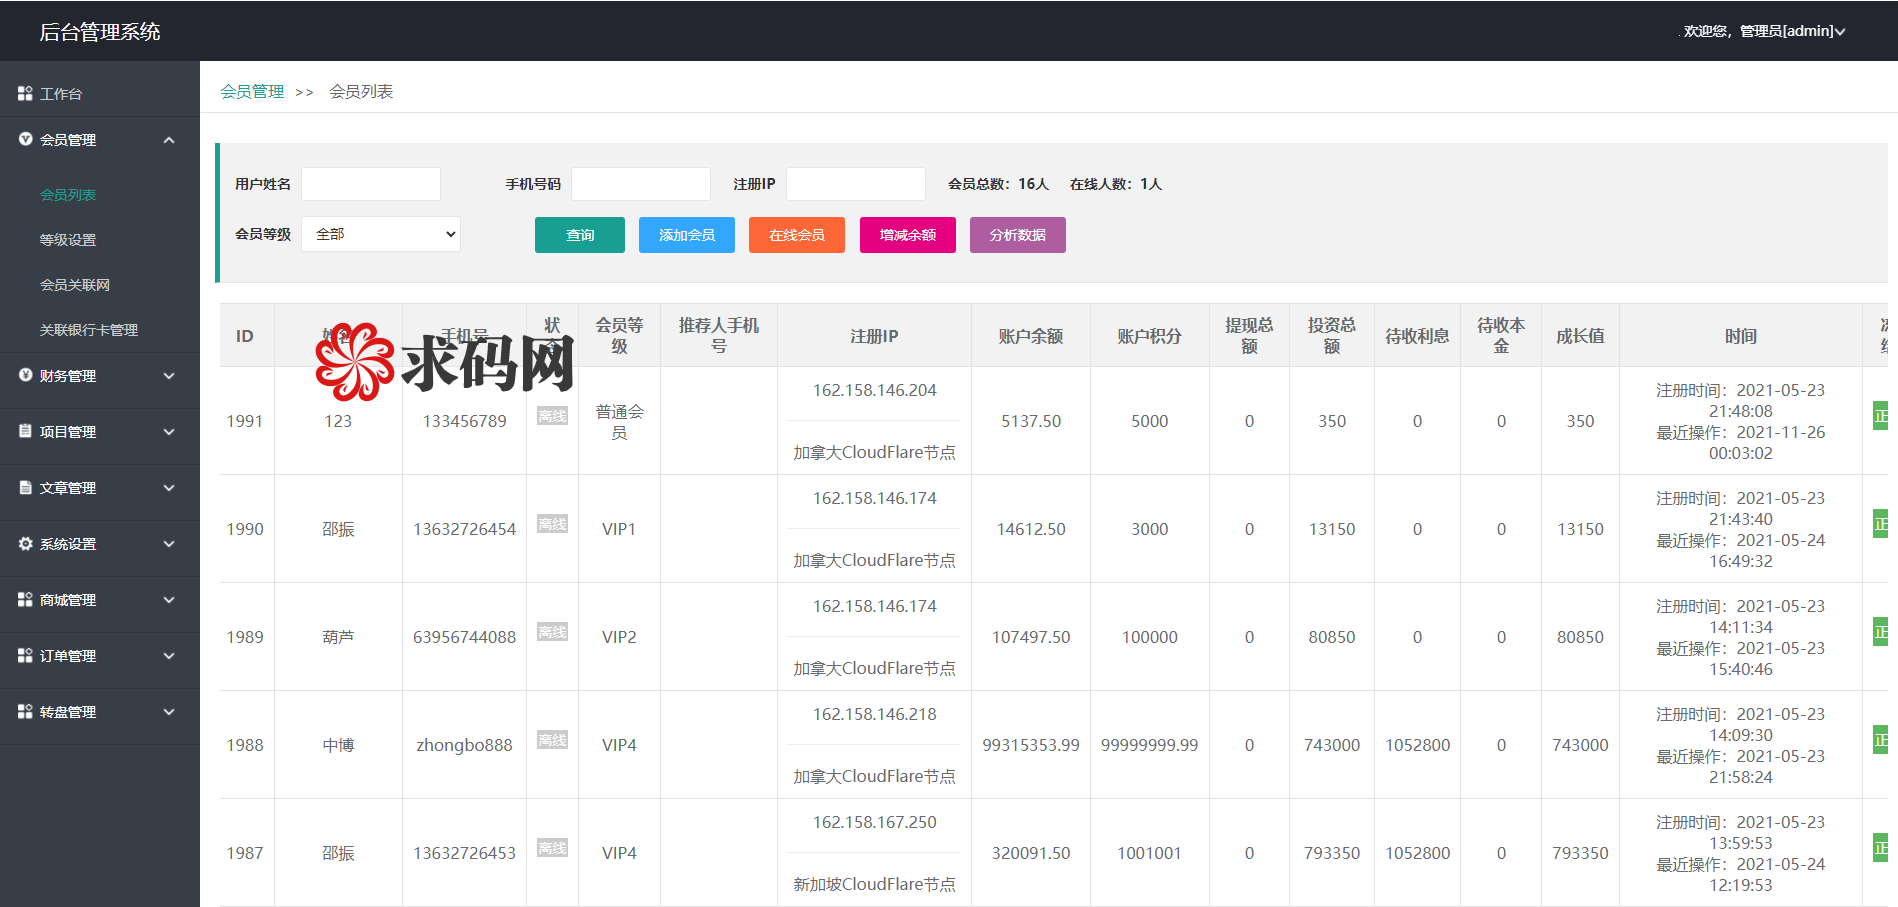Open 等级设置 from the sidebar
Viewport: 1898px width, 907px height.
(67, 239)
